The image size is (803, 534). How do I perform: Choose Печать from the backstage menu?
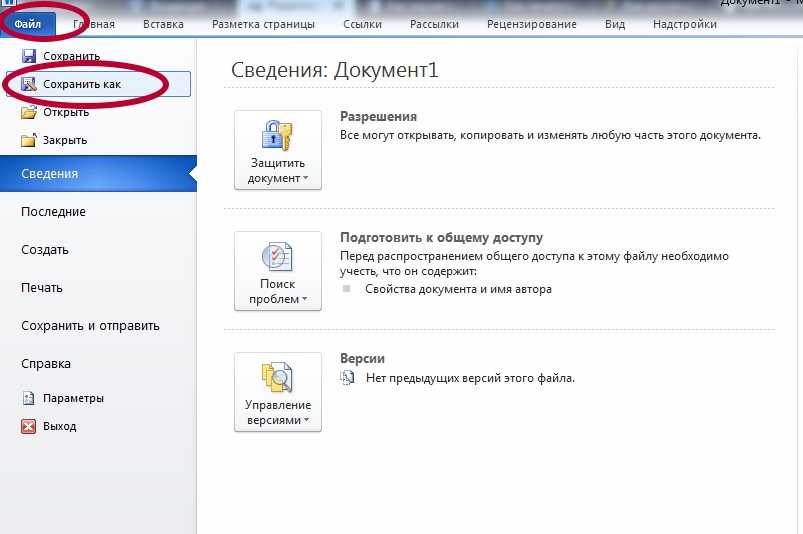pyautogui.click(x=42, y=288)
